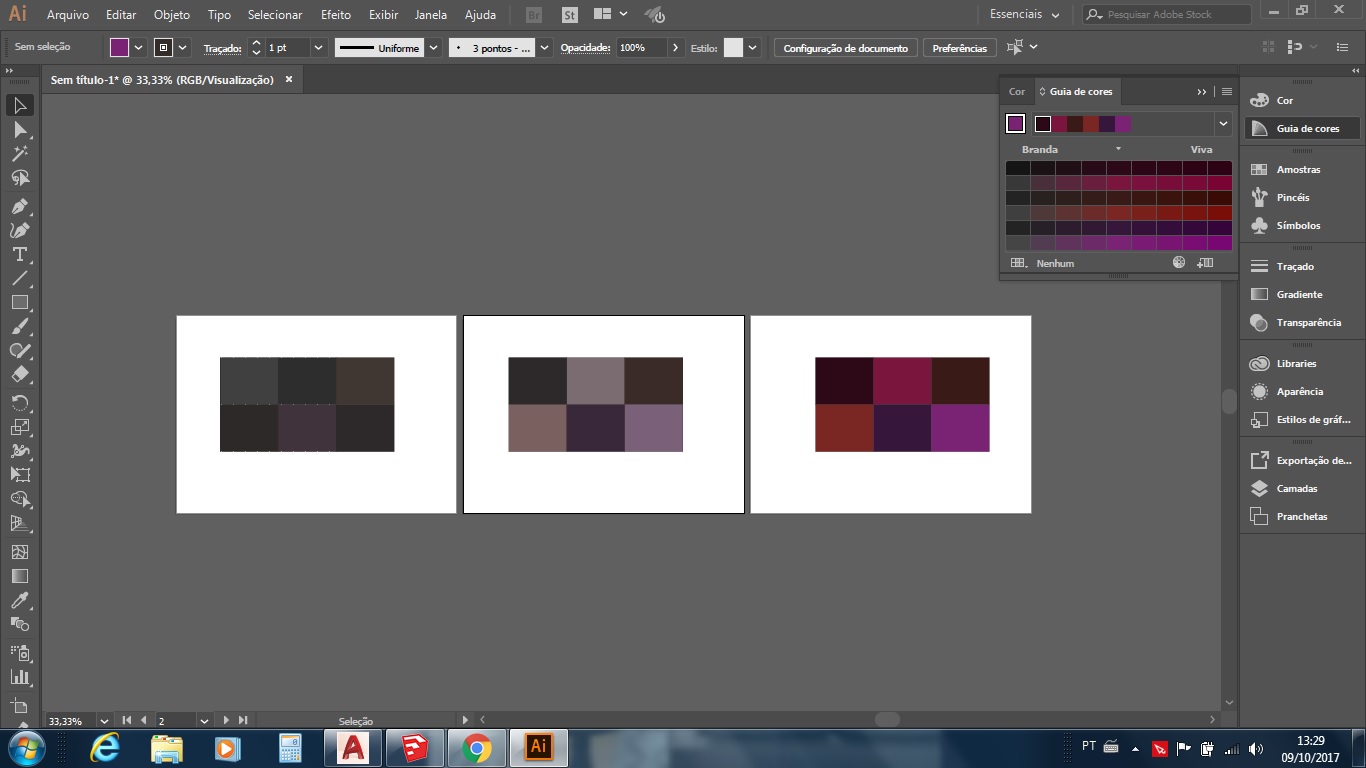Select the Lasso tool

tap(19, 178)
